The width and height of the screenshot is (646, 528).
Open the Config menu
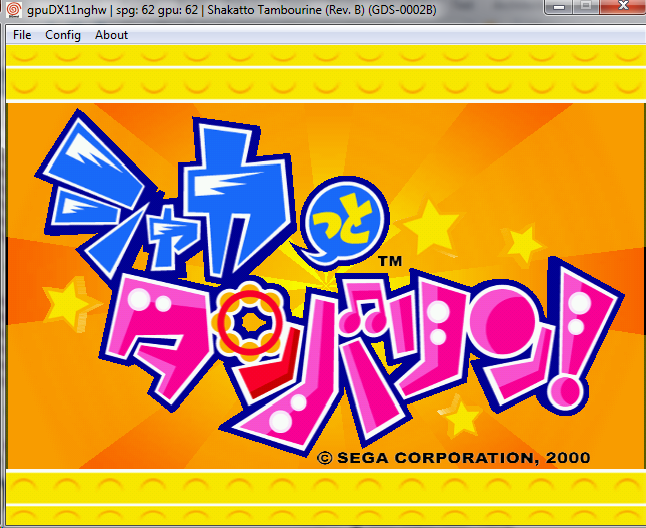63,35
